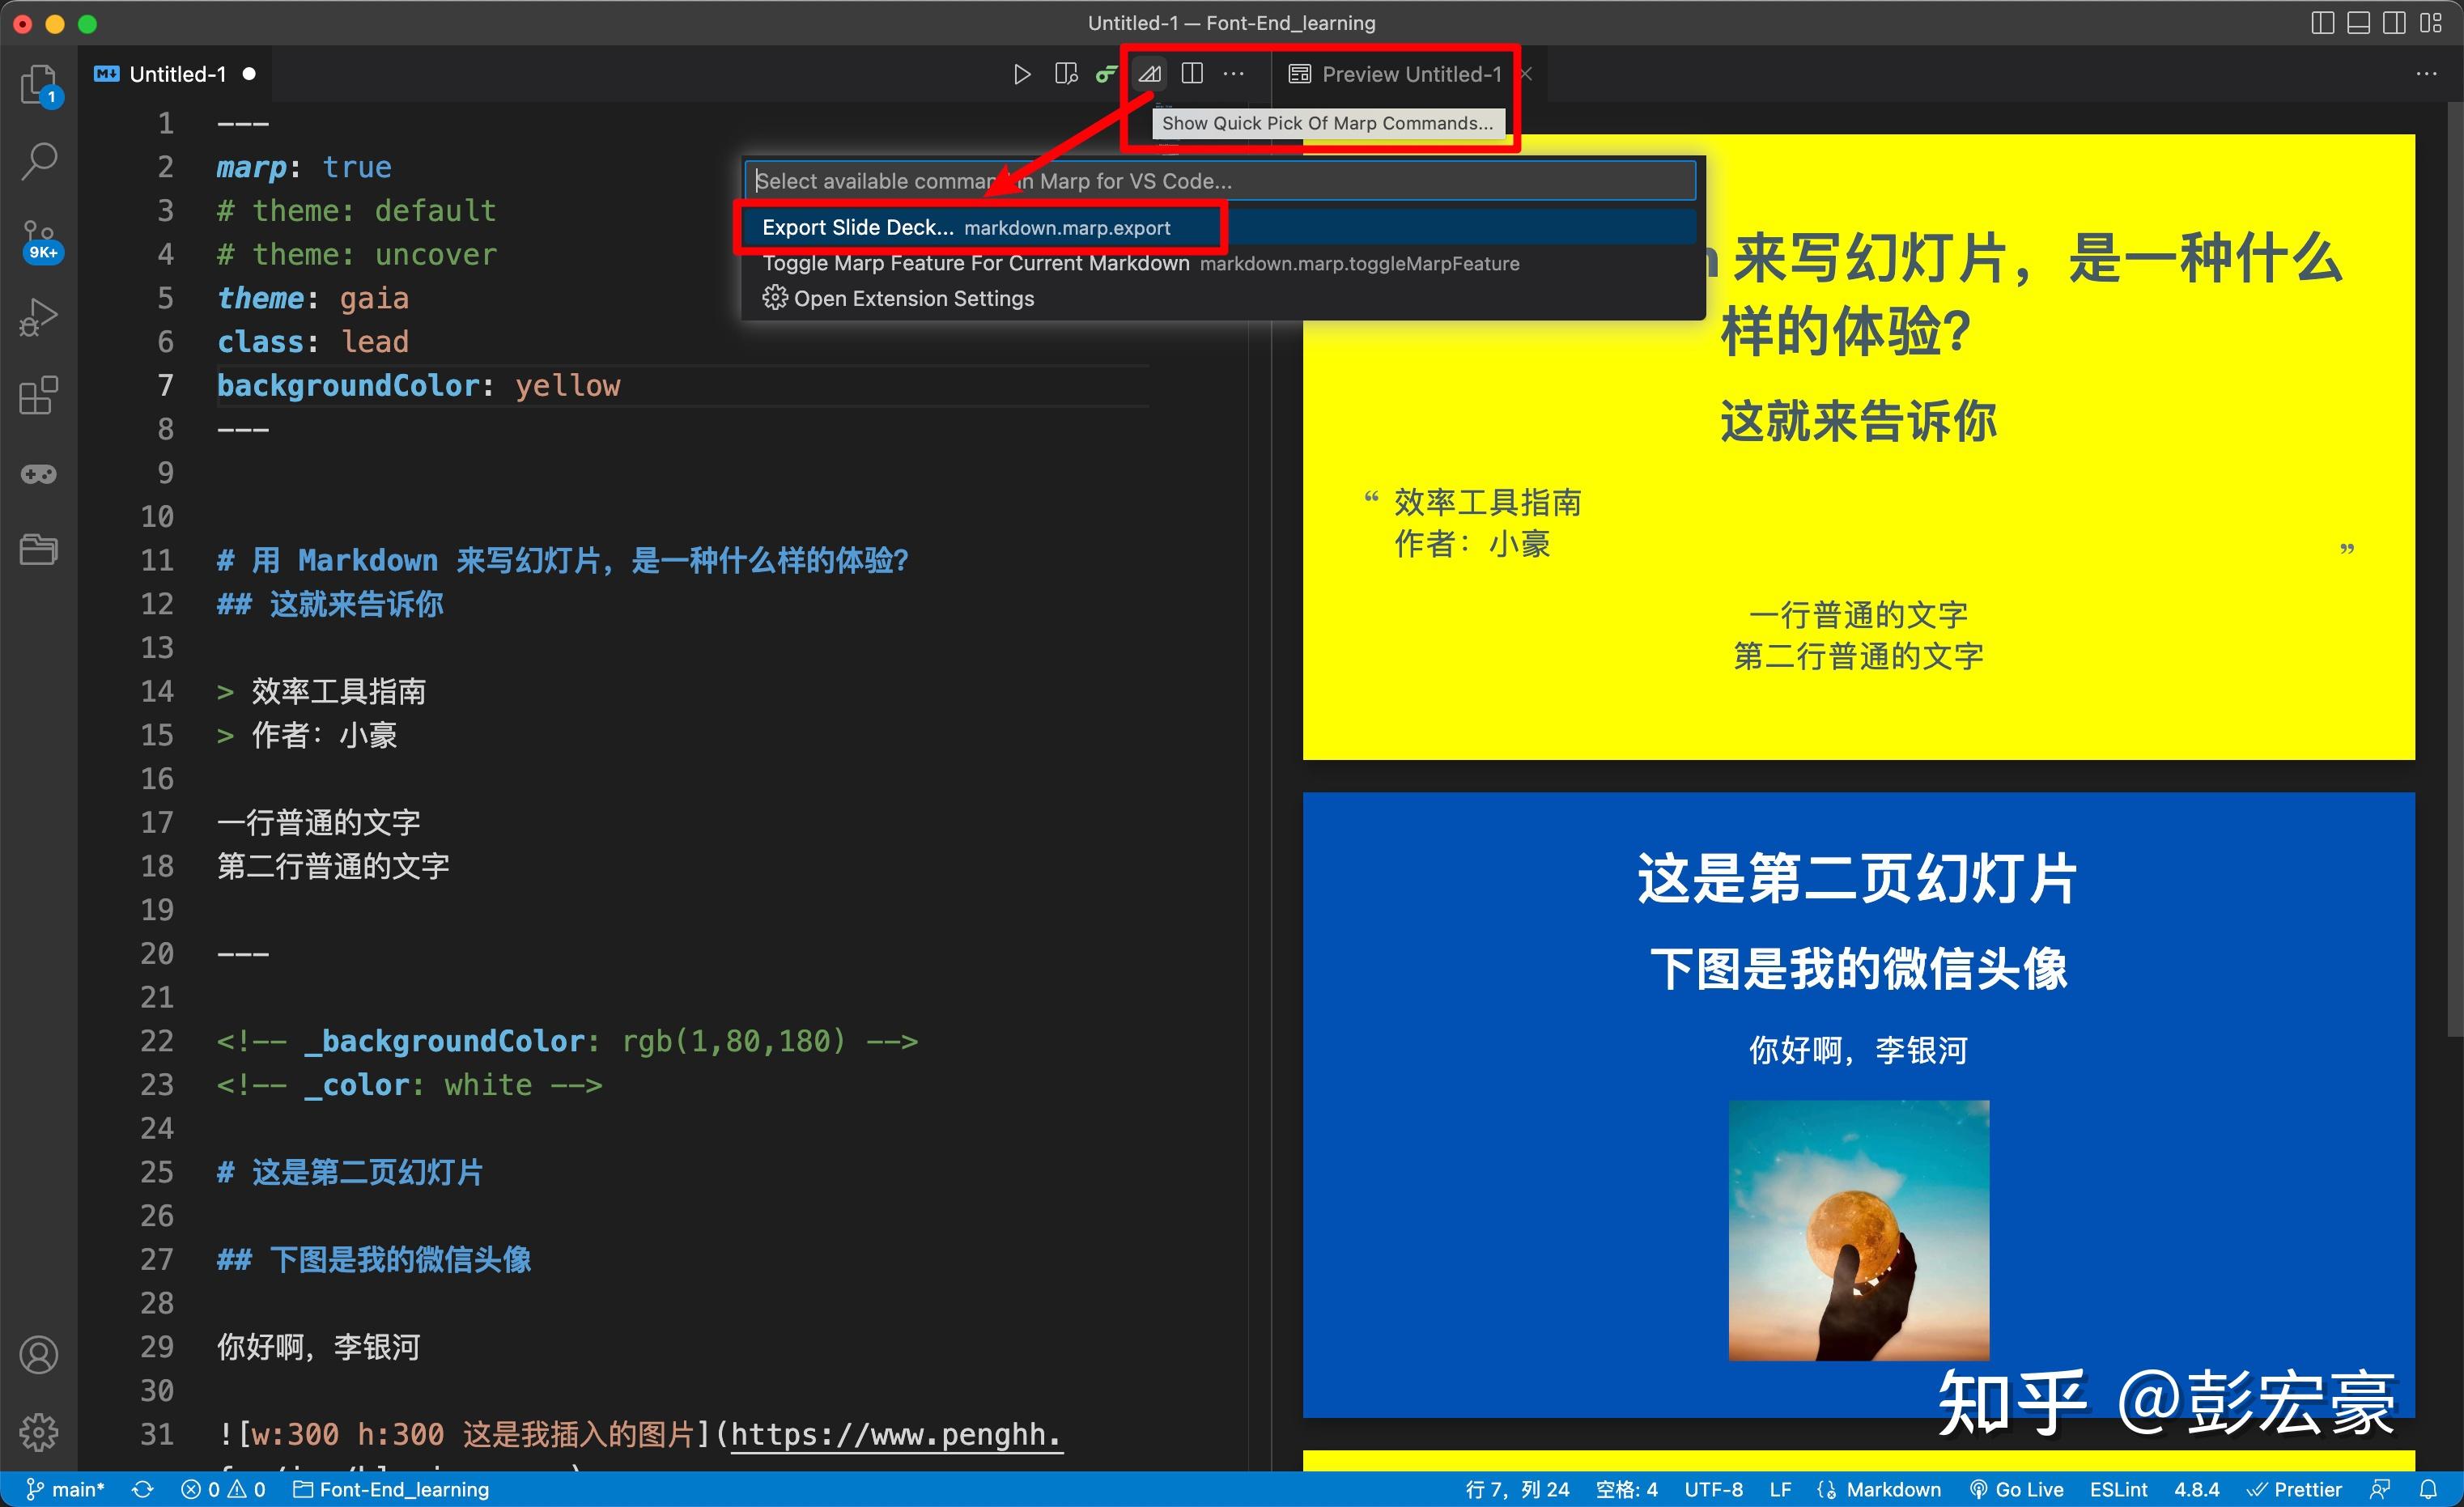Screen dimensions: 2464x1507
Task: Open the Accounts menu in sidebar
Action: point(38,1355)
